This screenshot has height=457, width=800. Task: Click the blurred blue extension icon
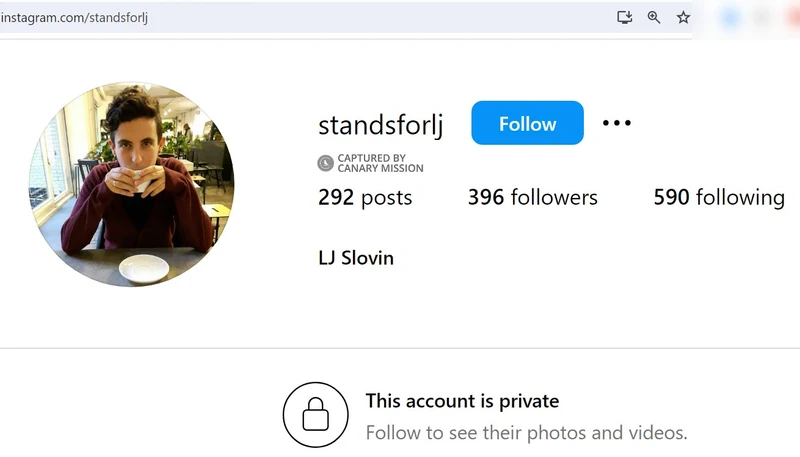tap(731, 17)
